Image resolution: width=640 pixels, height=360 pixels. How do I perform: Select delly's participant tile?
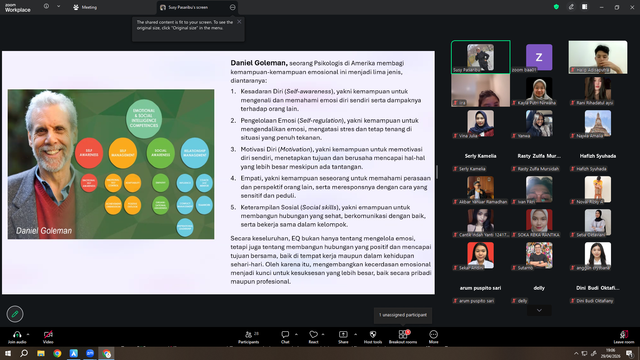[539, 289]
